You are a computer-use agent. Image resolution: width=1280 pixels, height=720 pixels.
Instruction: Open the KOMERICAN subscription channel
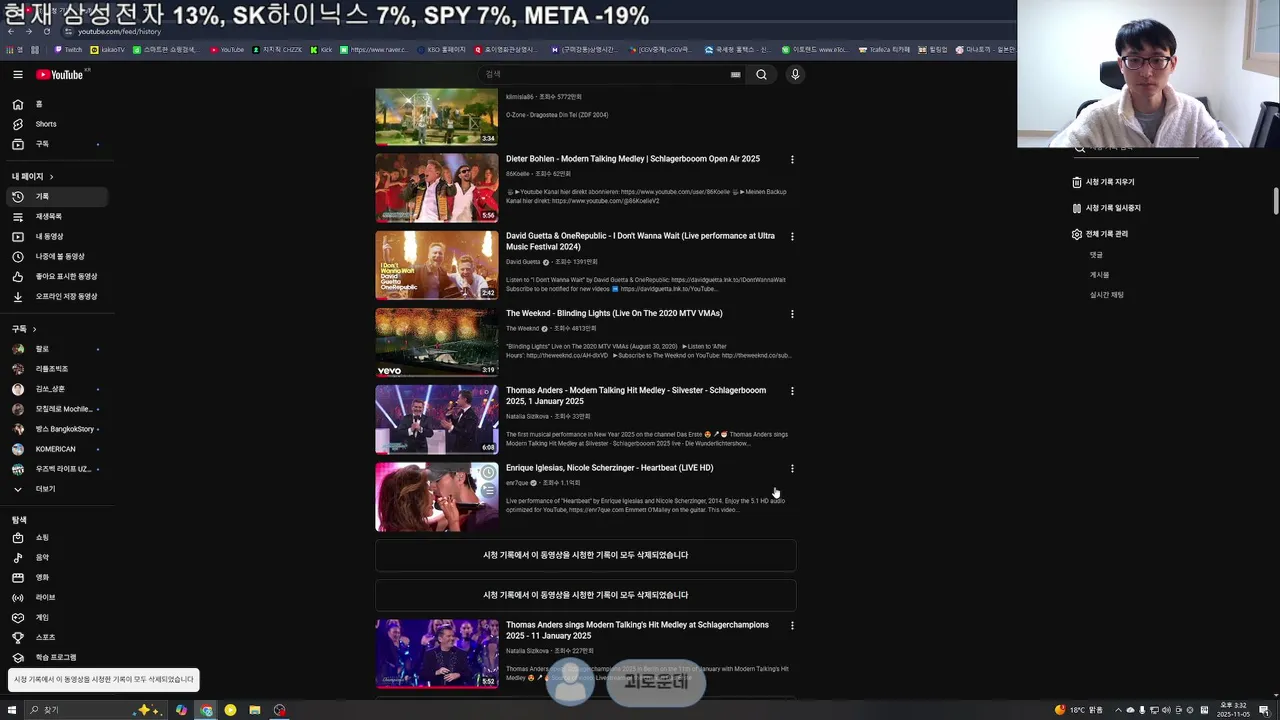pyautogui.click(x=55, y=449)
